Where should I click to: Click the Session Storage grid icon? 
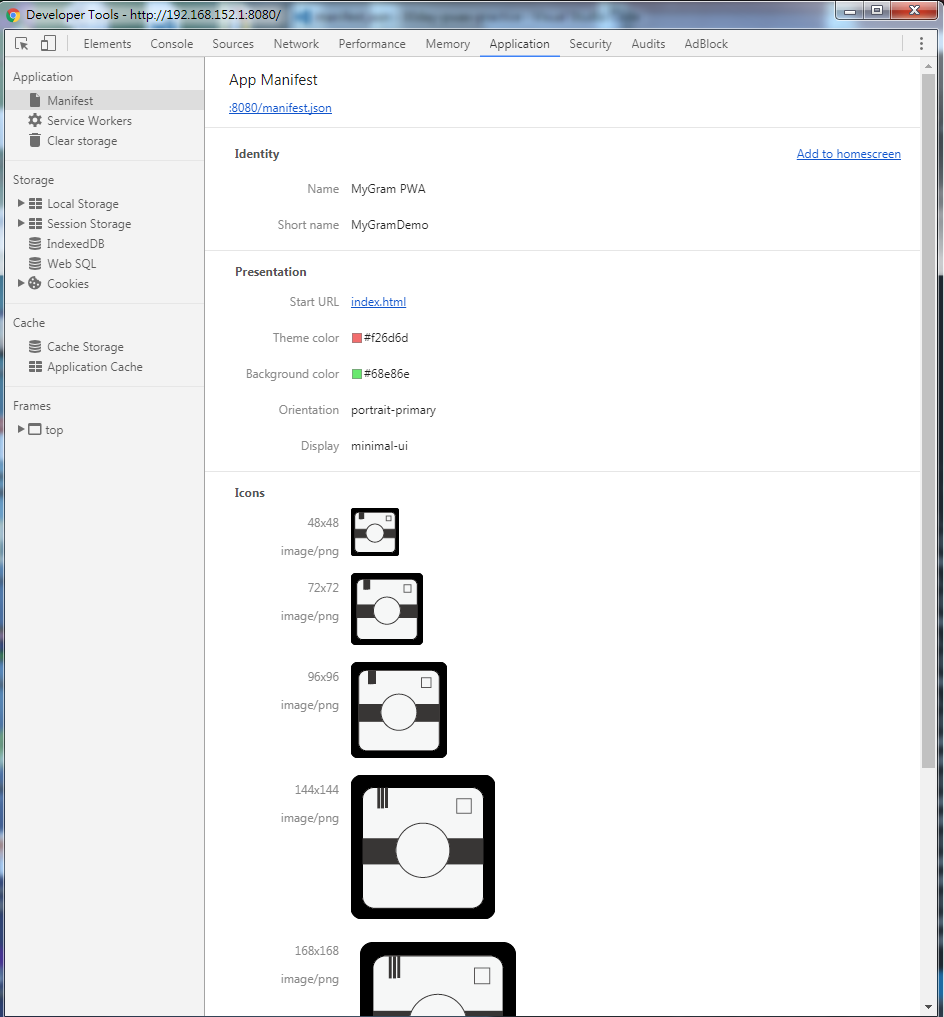(36, 224)
